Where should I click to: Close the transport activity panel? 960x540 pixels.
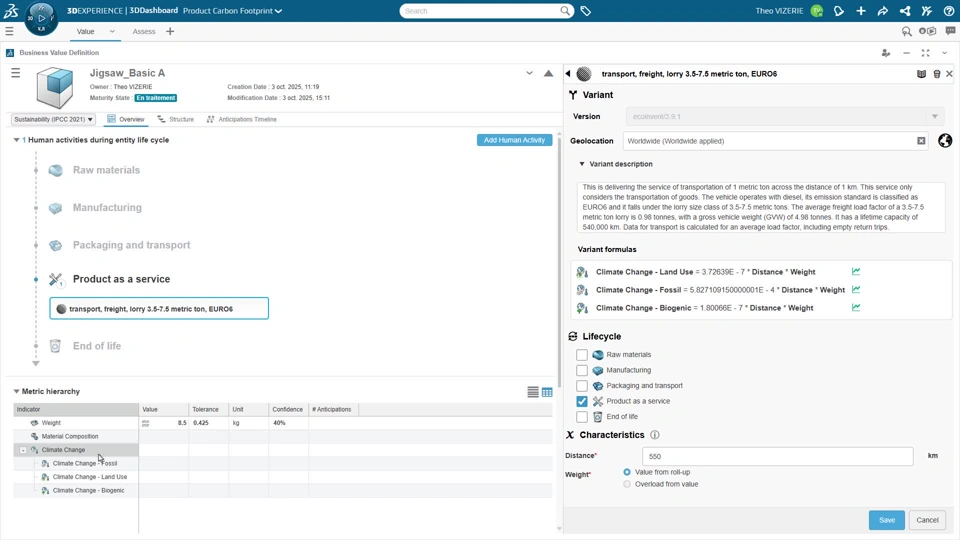[949, 74]
